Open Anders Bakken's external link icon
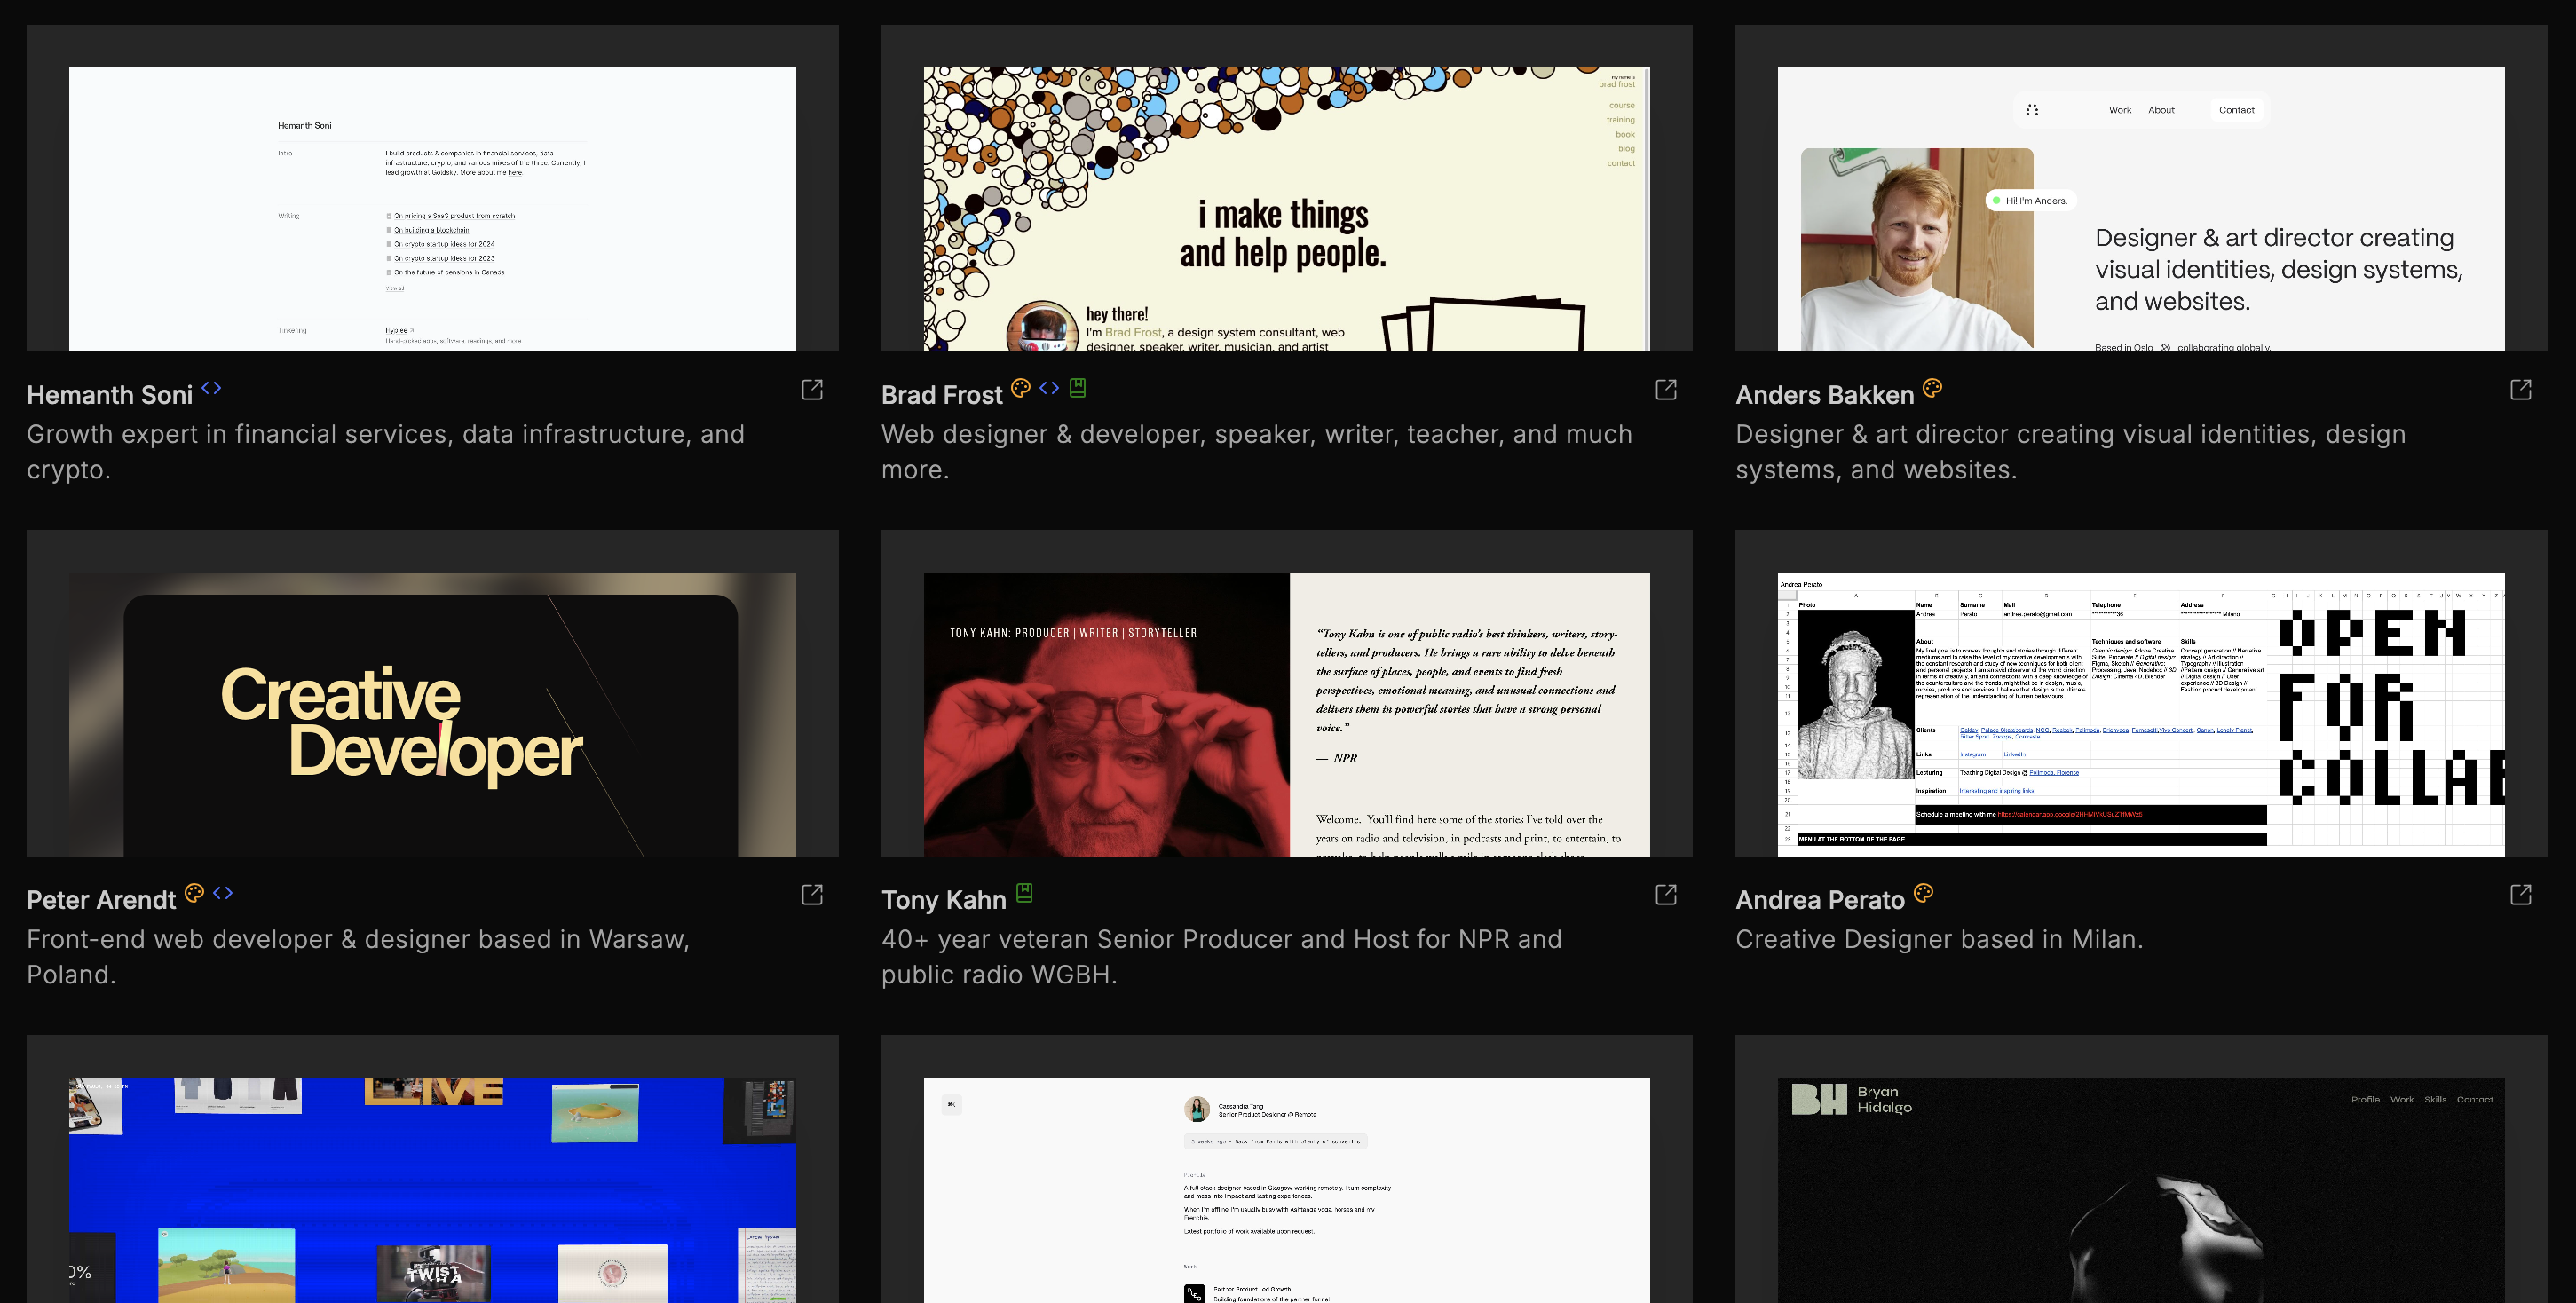 (x=2521, y=390)
